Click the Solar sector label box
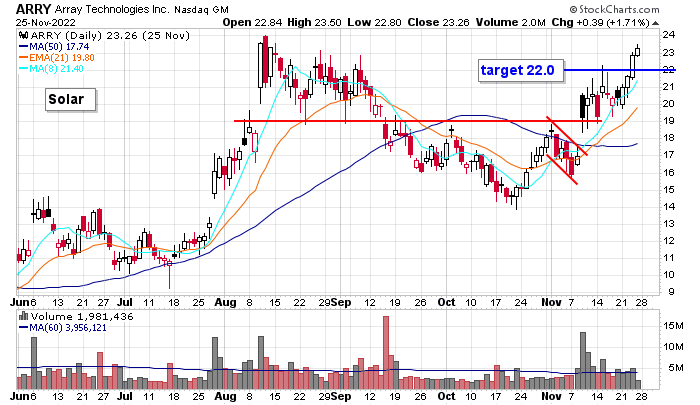 [71, 99]
